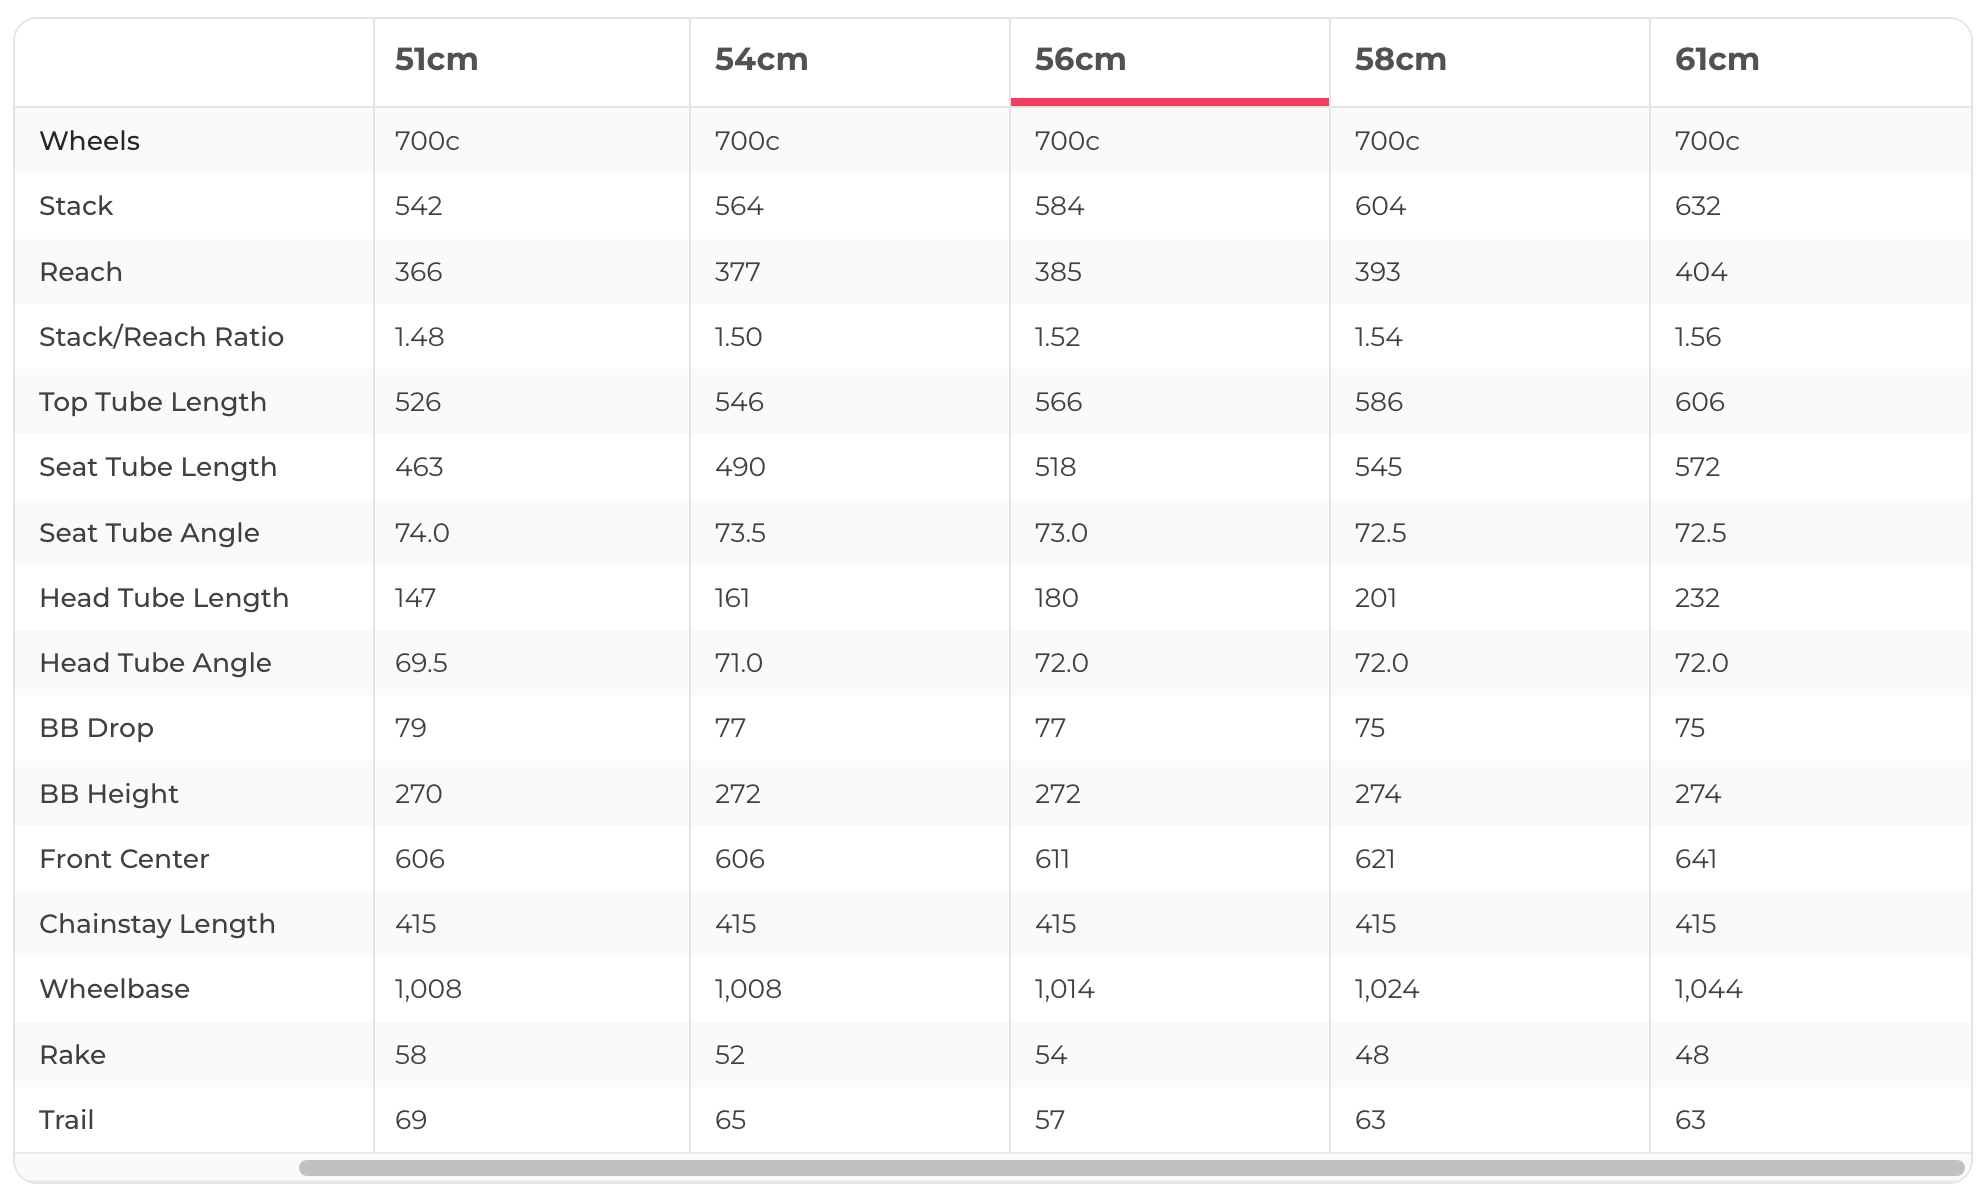
Task: Click the Wheels row label
Action: coord(89,141)
